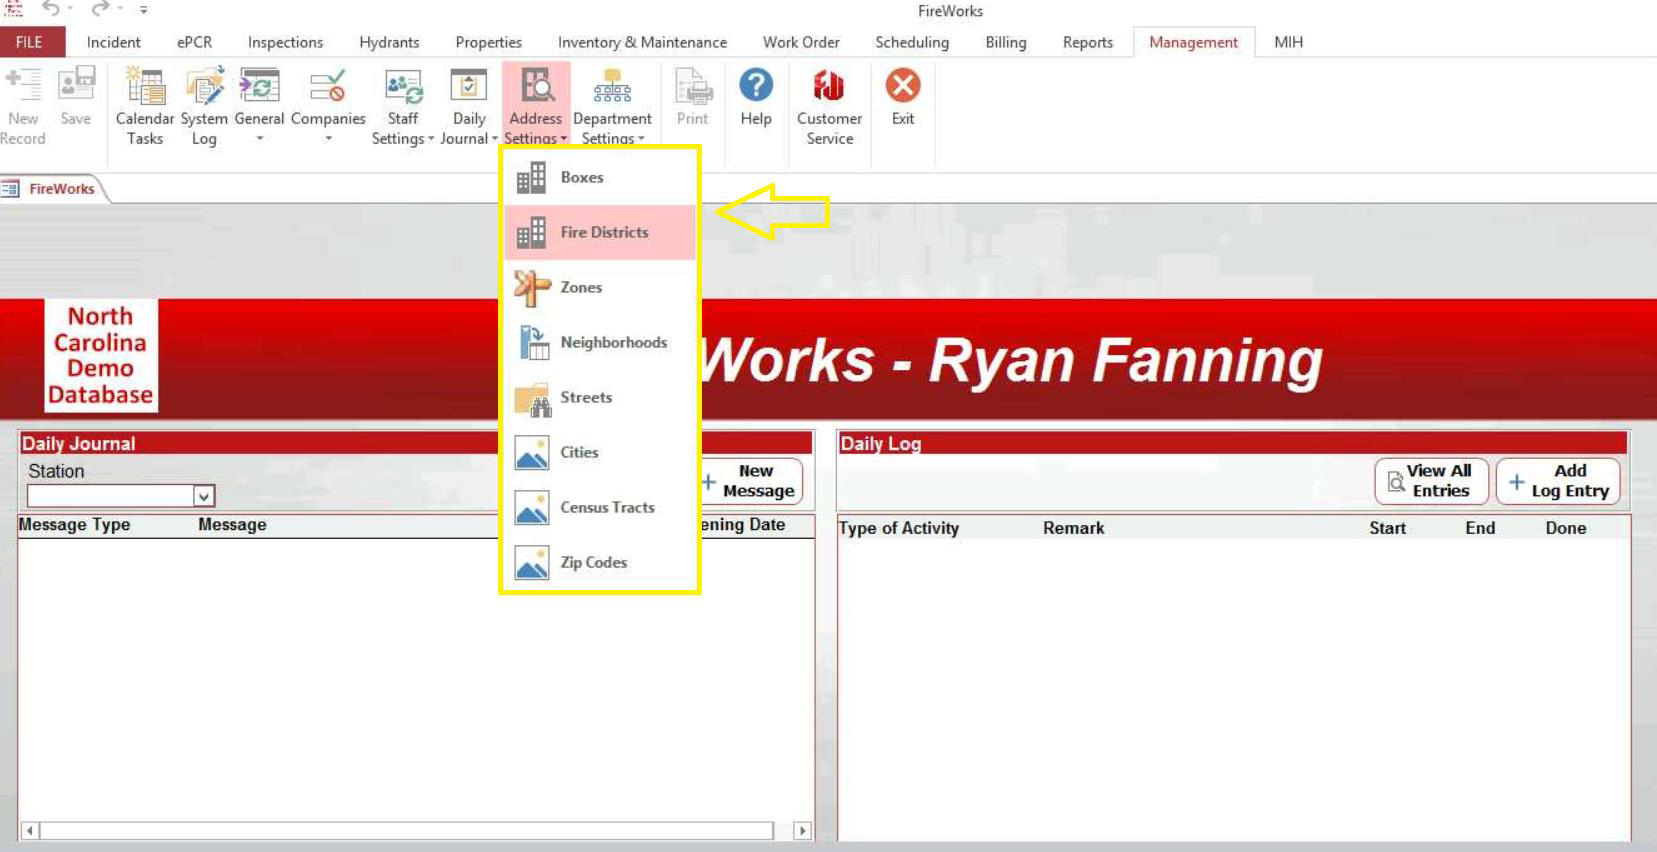1657x852 pixels.
Task: Expand the Companies dropdown arrow
Action: tap(328, 139)
